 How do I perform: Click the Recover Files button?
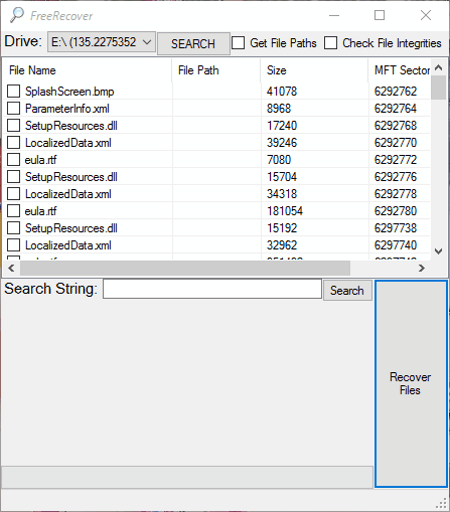(411, 384)
